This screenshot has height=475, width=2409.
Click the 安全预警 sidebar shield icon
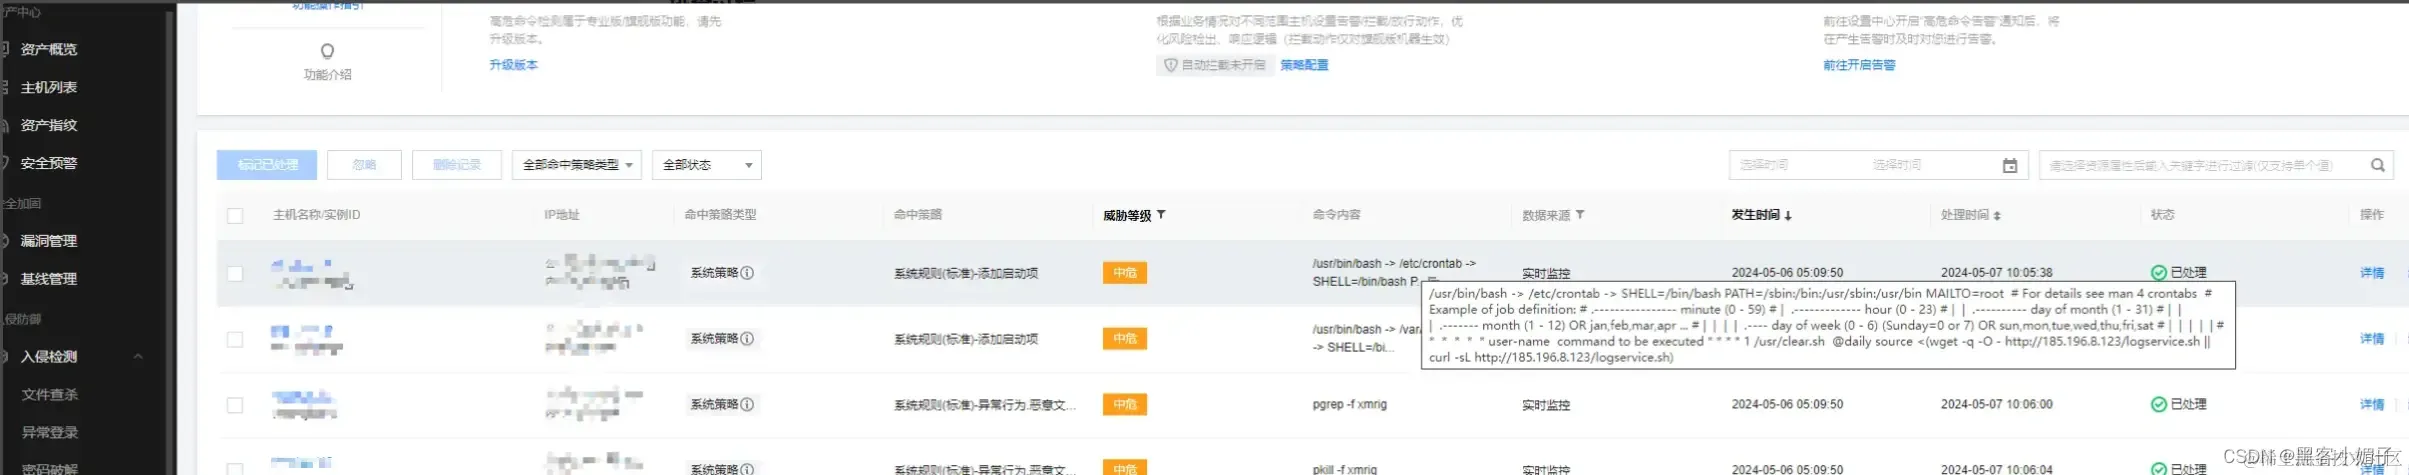pyautogui.click(x=5, y=163)
